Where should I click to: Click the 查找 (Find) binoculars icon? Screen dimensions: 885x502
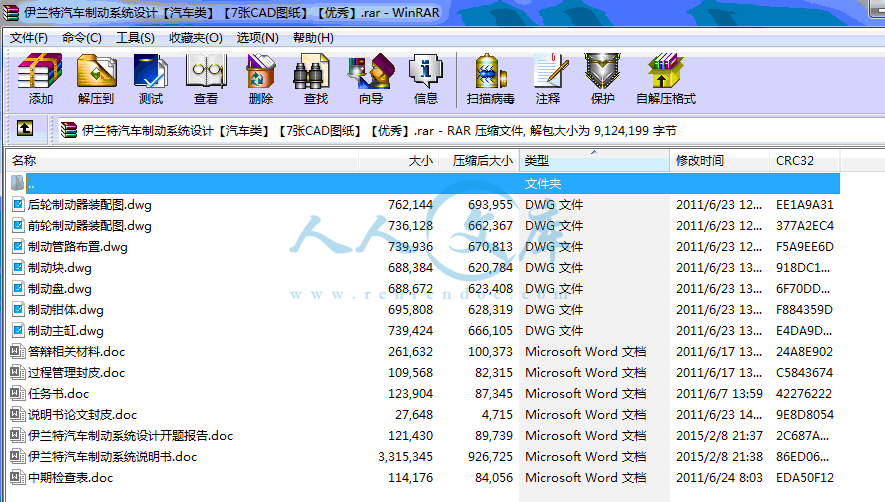click(311, 71)
